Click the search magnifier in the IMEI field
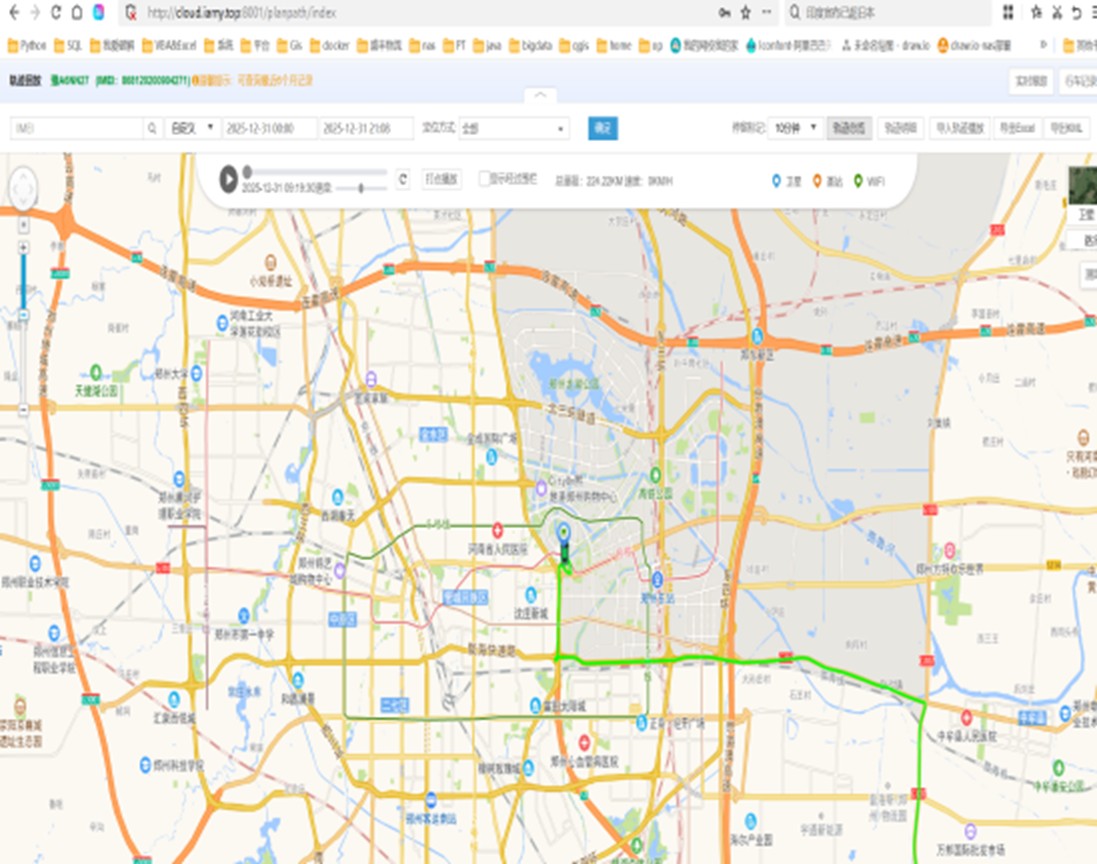The height and width of the screenshot is (864, 1097). pos(152,128)
